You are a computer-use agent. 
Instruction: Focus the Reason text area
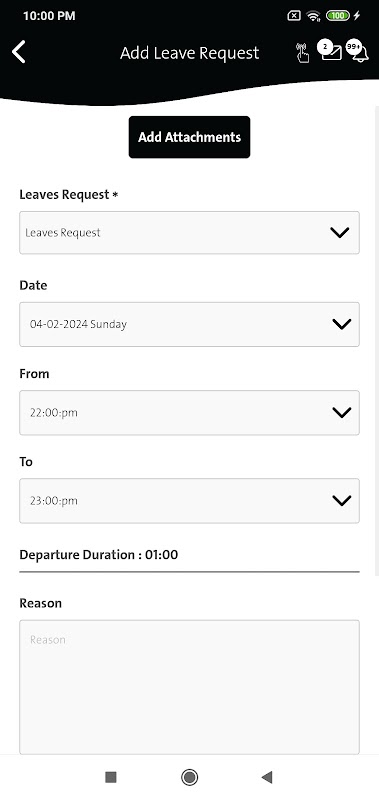tap(189, 687)
